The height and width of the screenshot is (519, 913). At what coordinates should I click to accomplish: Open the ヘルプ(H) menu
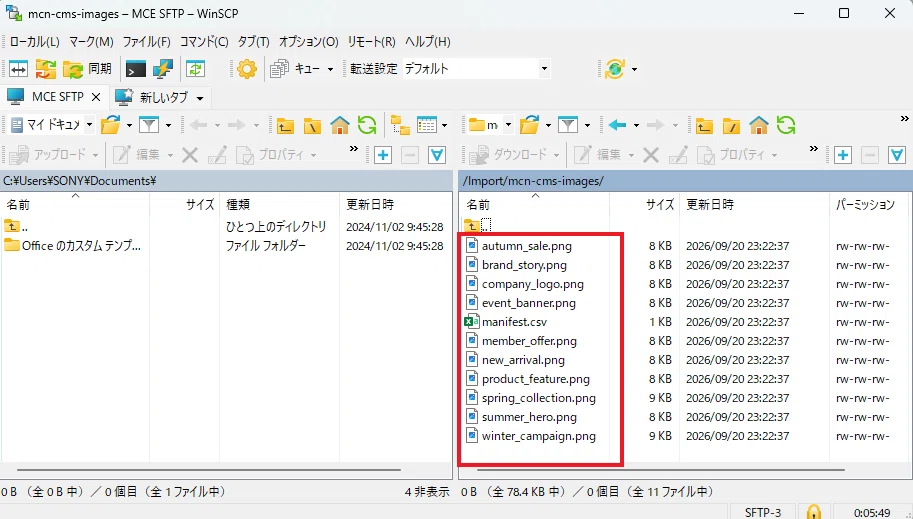coord(427,41)
